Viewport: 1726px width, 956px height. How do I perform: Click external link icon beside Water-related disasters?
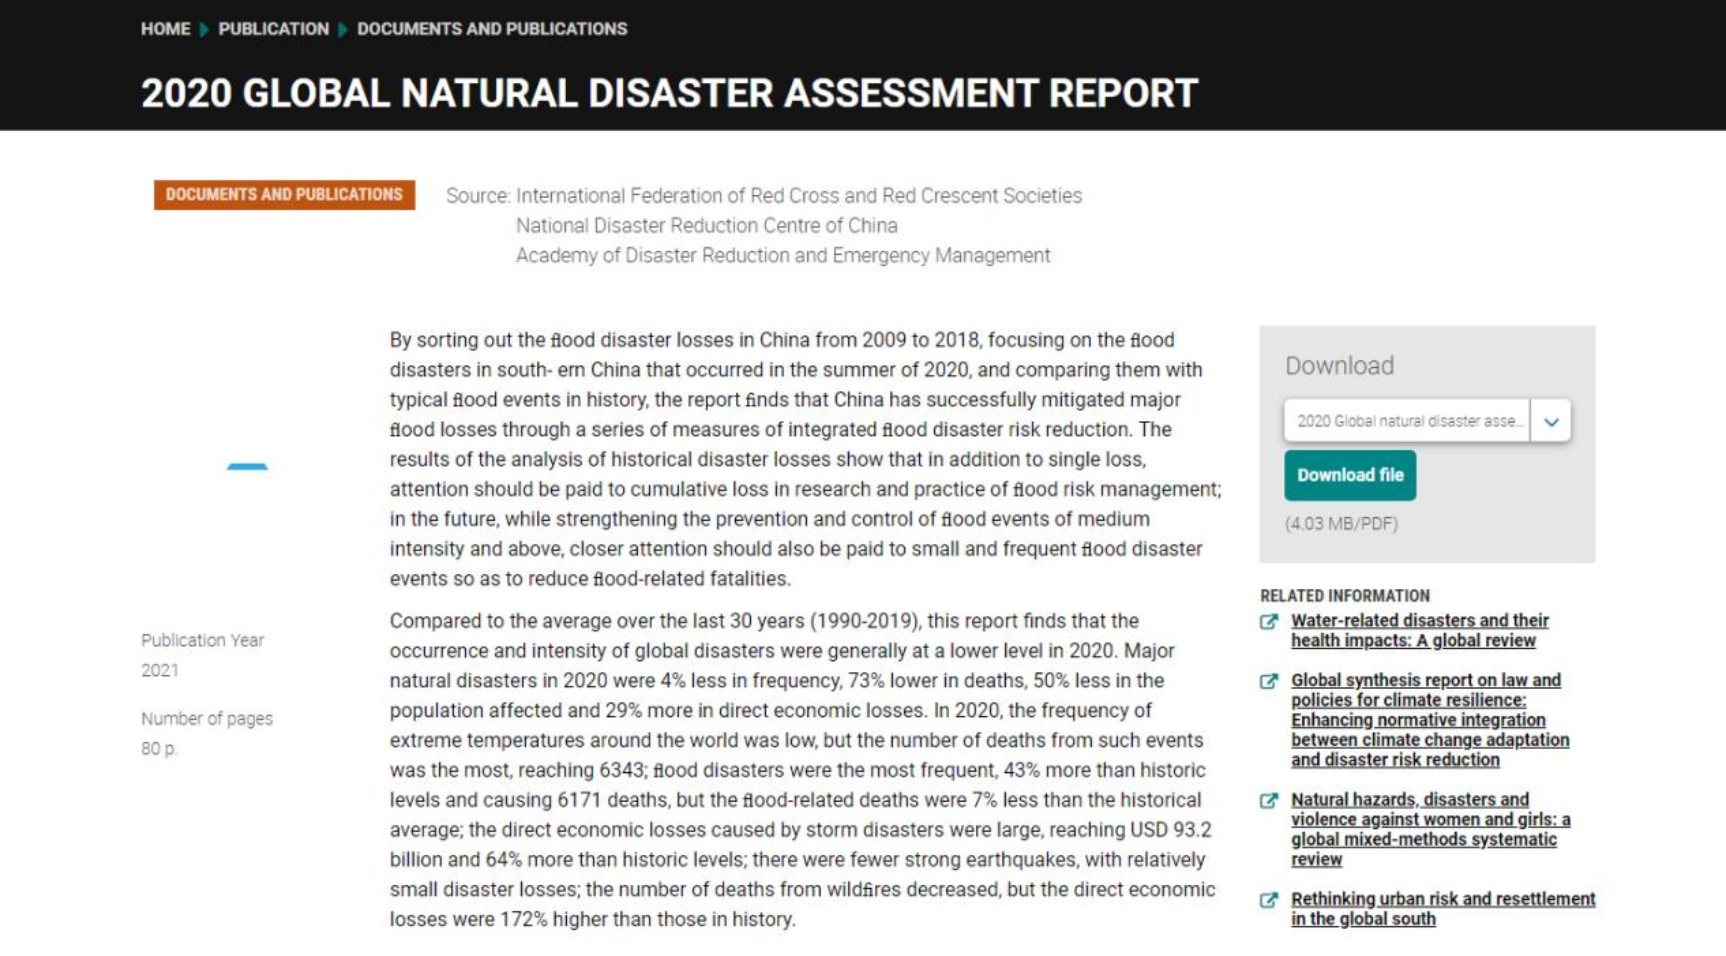tap(1269, 622)
